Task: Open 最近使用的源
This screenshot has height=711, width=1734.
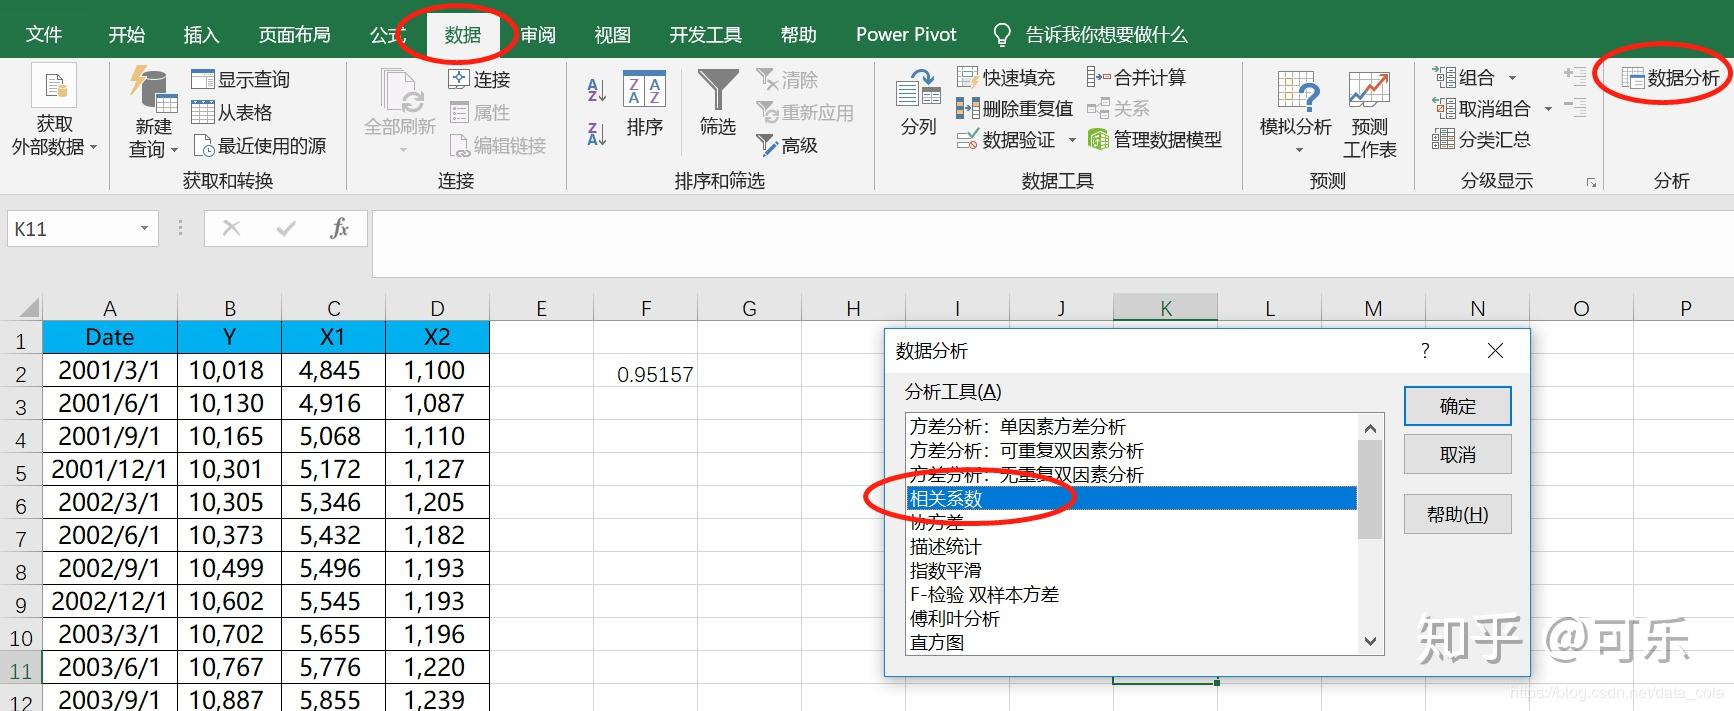Action: click(x=259, y=146)
